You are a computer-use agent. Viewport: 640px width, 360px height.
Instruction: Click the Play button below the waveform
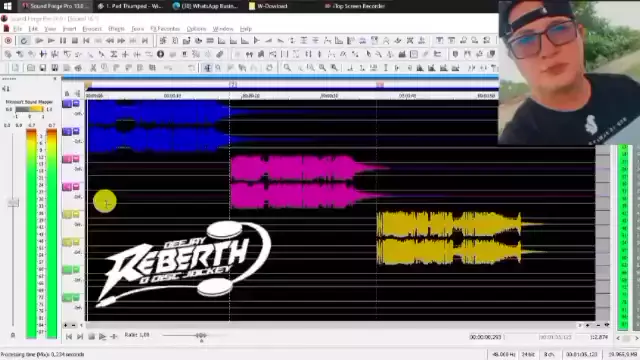(102, 337)
